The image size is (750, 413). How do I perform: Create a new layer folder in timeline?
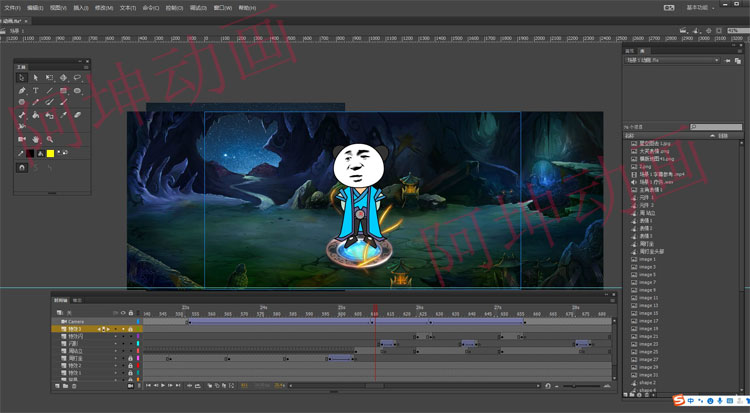pyautogui.click(x=66, y=386)
